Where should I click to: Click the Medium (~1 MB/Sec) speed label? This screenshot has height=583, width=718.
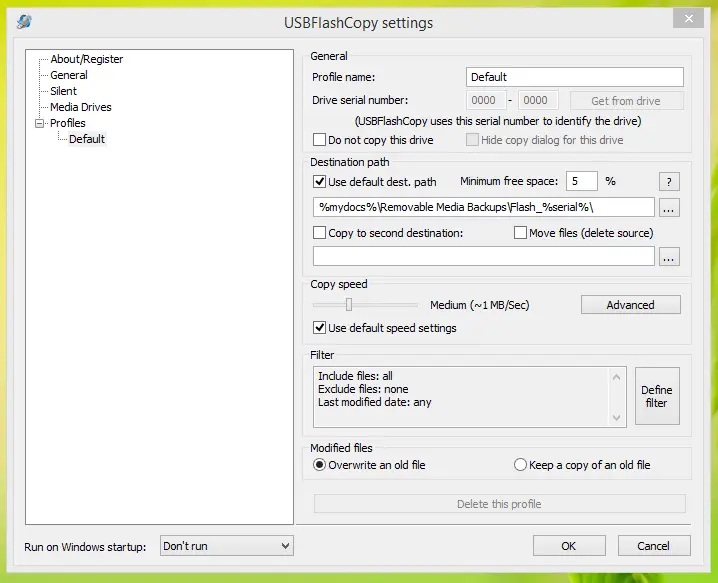[479, 305]
